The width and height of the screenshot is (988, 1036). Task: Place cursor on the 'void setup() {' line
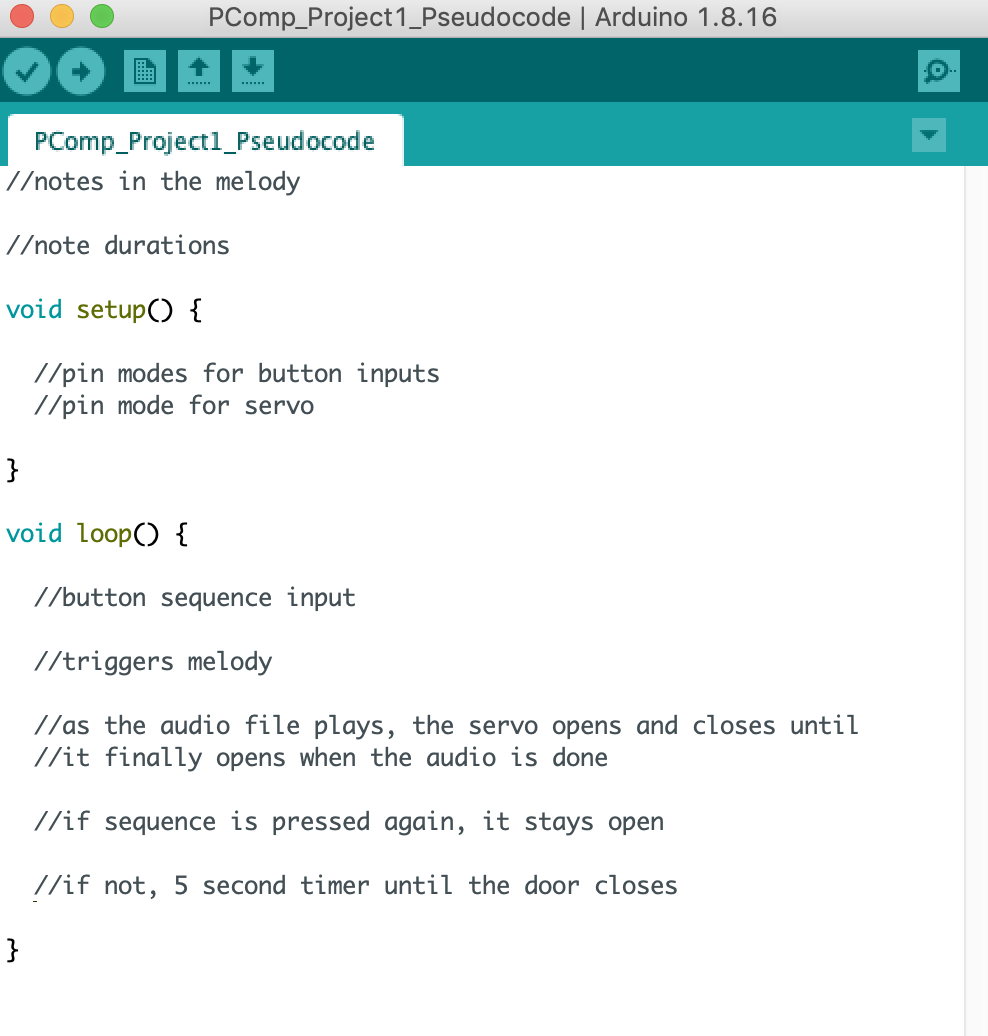(x=104, y=310)
